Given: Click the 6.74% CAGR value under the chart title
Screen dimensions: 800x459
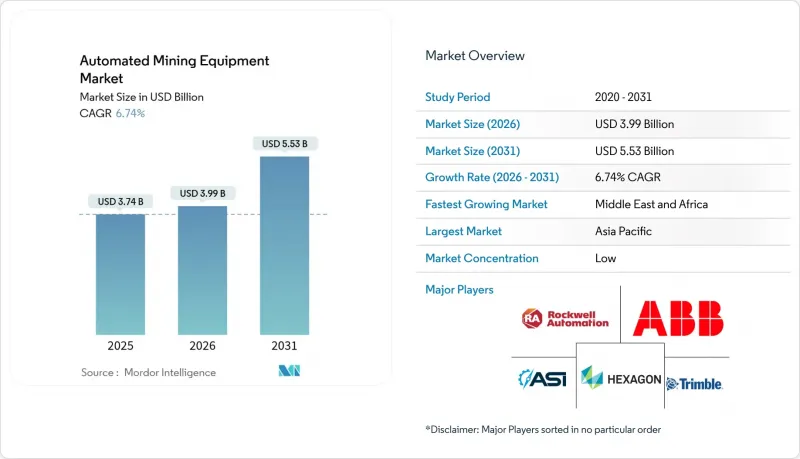Looking at the screenshot, I should (129, 113).
